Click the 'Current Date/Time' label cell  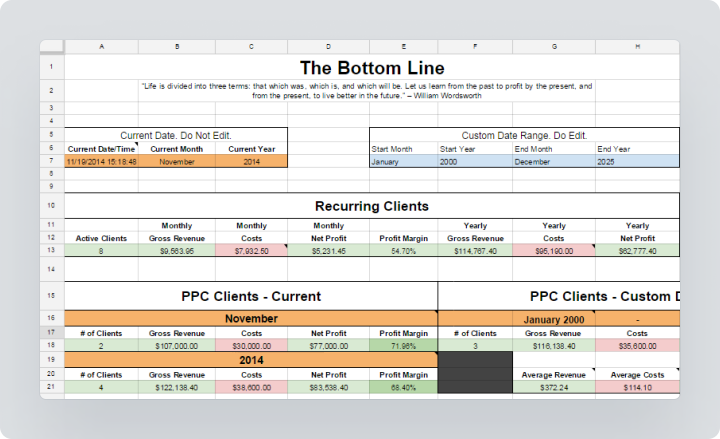pos(101,149)
